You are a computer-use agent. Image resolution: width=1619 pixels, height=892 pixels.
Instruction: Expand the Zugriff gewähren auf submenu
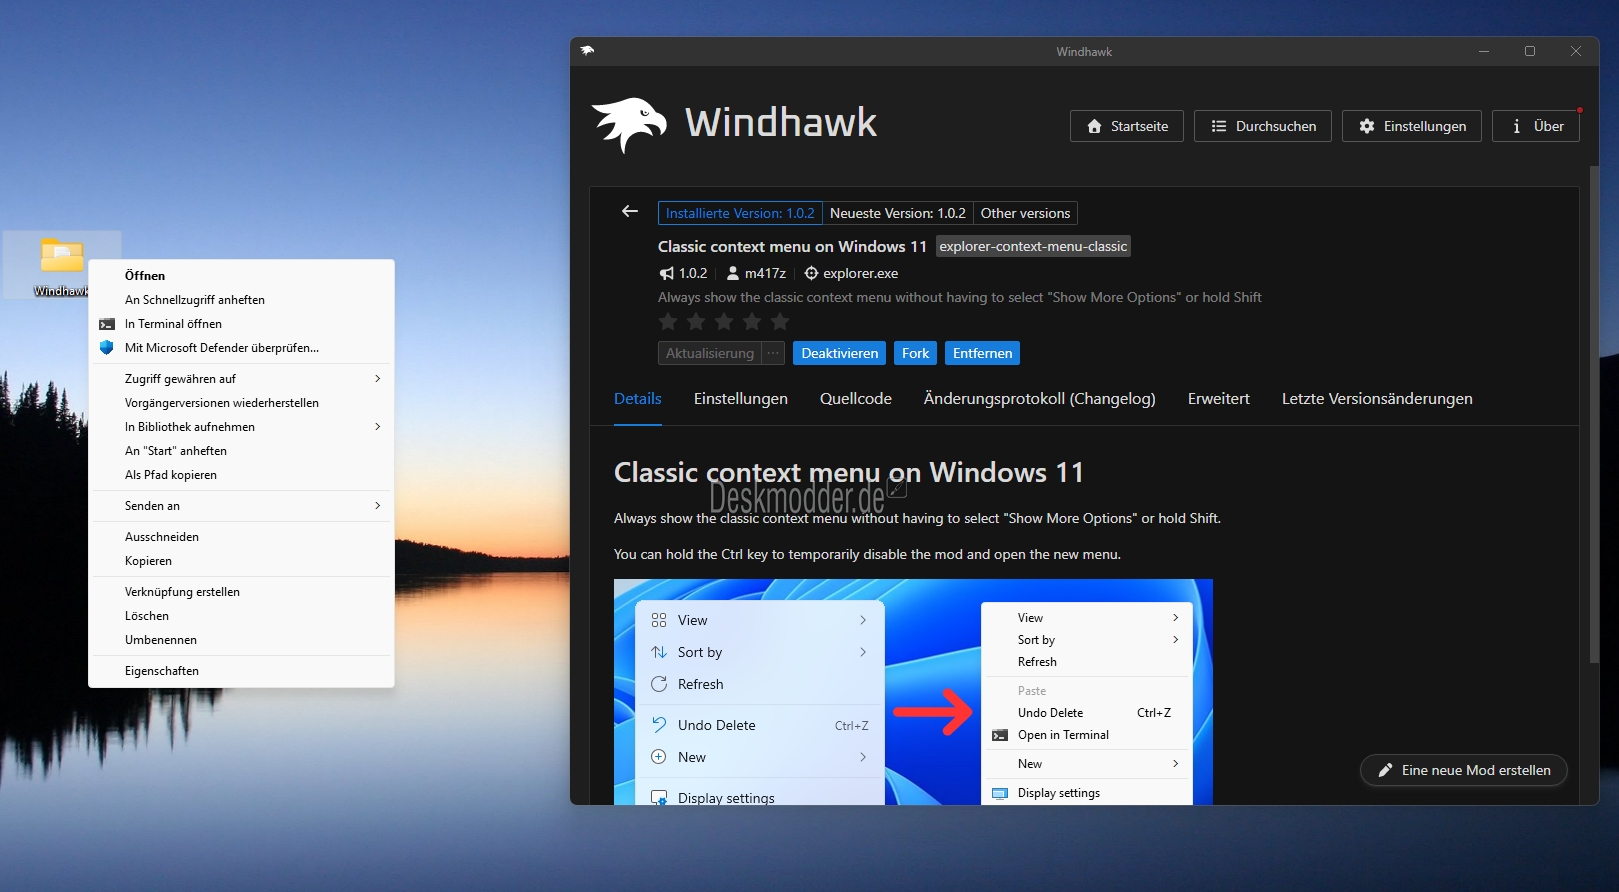(242, 379)
